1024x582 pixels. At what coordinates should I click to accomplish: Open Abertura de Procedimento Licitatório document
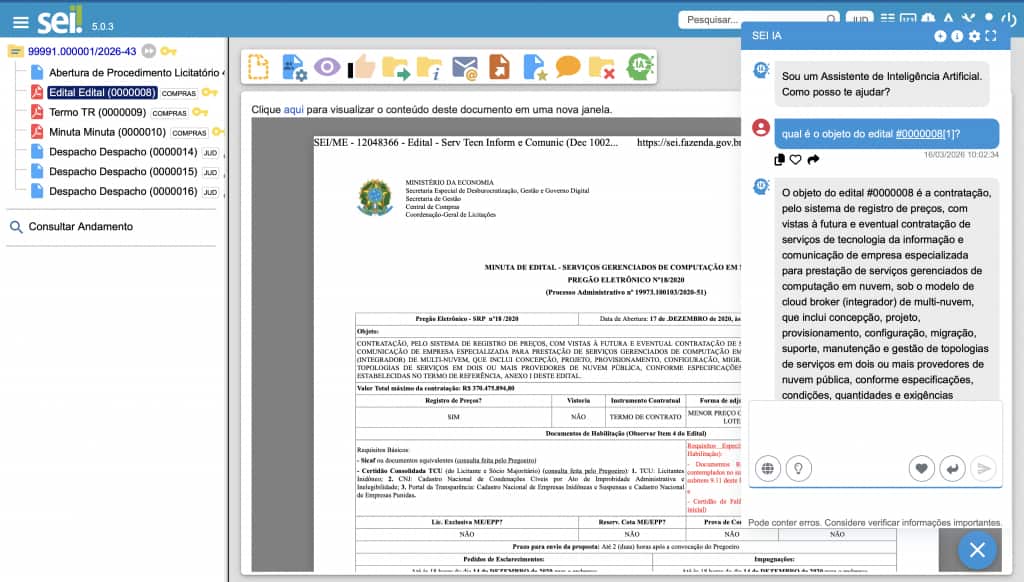coord(135,73)
